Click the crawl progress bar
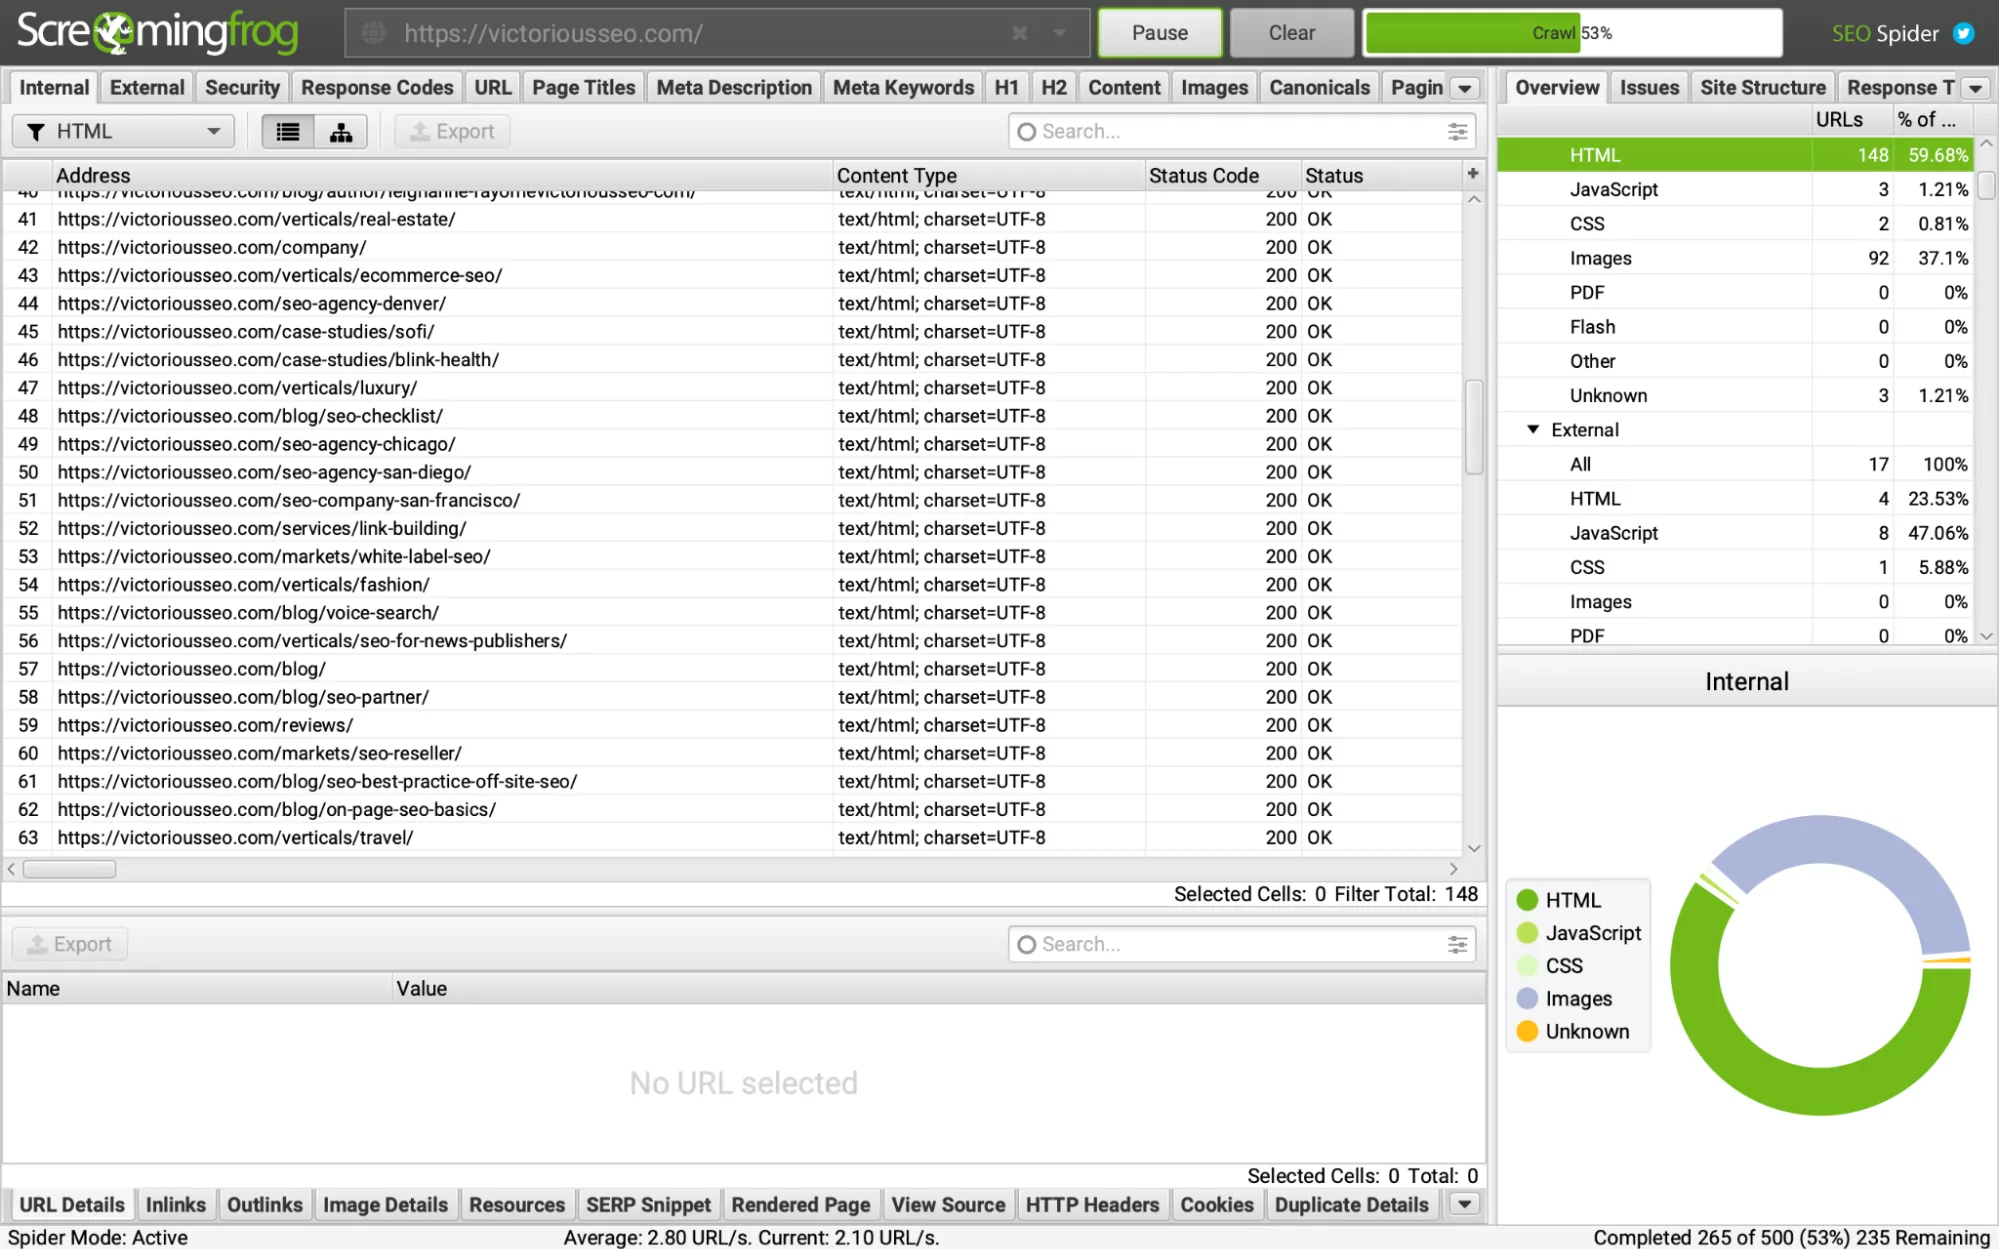Image resolution: width=1999 pixels, height=1250 pixels. pyautogui.click(x=1573, y=33)
